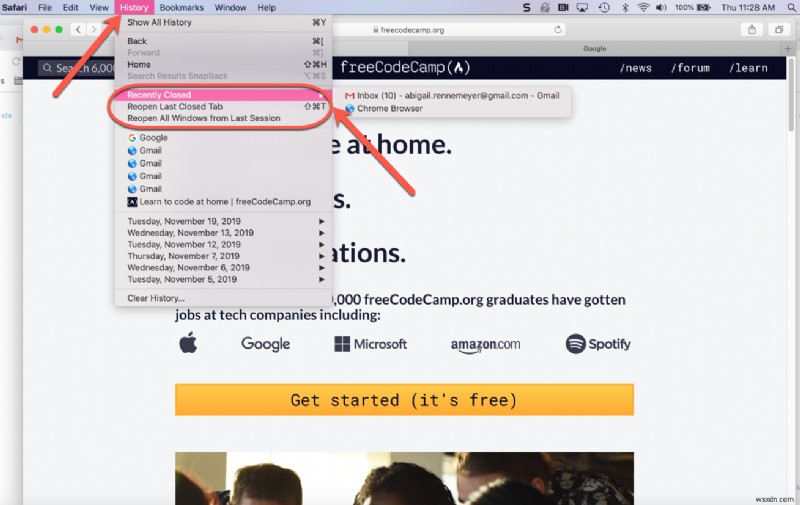Image resolution: width=800 pixels, height=505 pixels.
Task: Click the Thu 11:28 AM clock
Action: [748, 7]
